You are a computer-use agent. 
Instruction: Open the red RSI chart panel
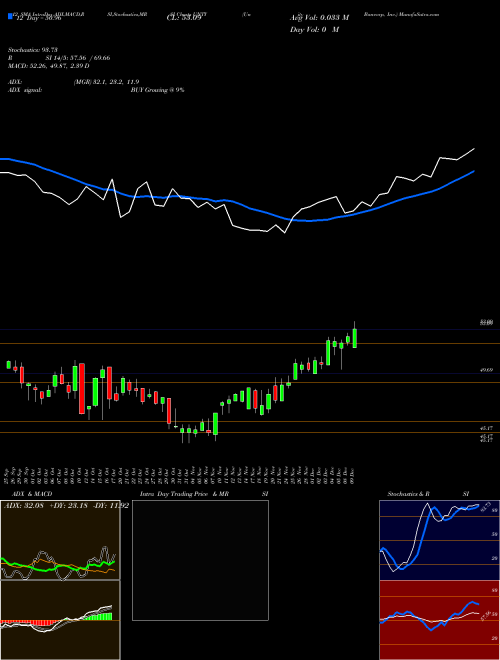[x=439, y=620]
